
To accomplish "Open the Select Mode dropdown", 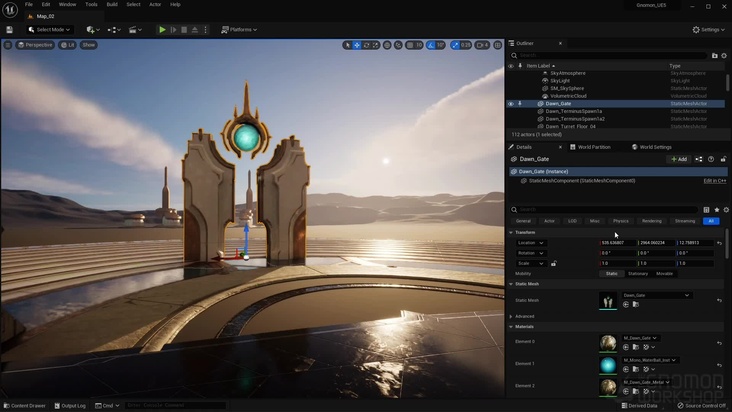I will pyautogui.click(x=49, y=30).
